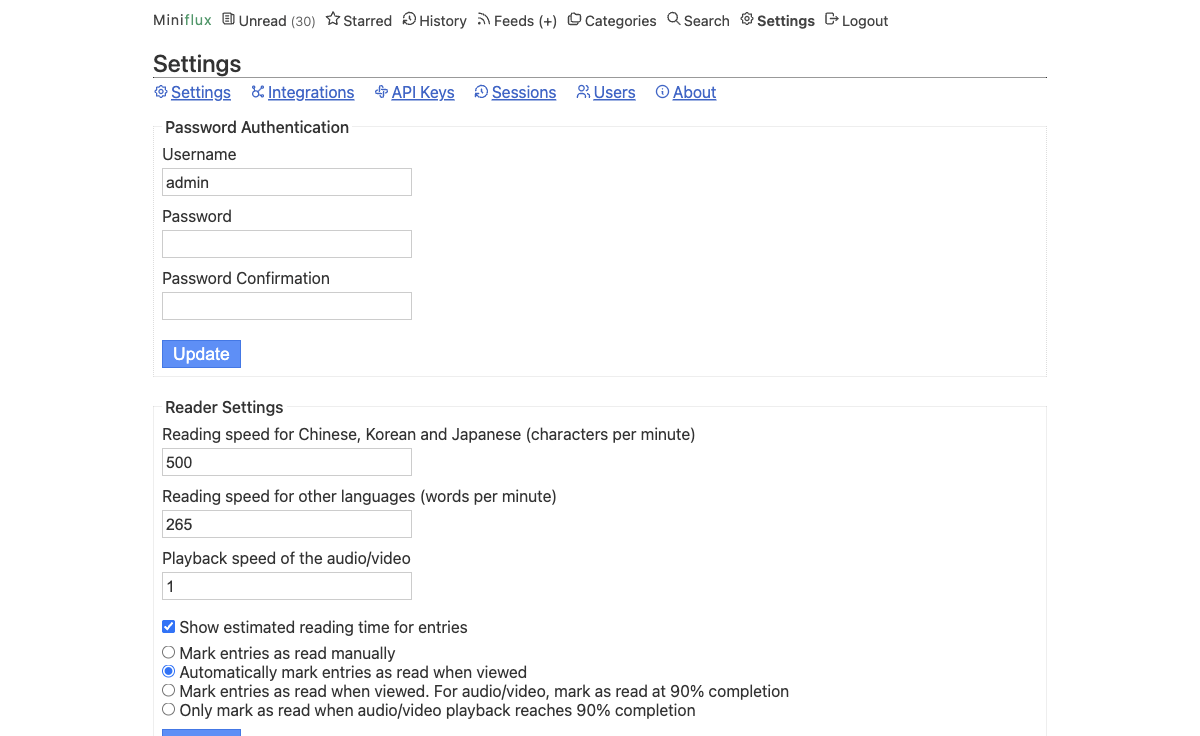This screenshot has width=1200, height=736.
Task: Open API Keys tab
Action: click(423, 93)
